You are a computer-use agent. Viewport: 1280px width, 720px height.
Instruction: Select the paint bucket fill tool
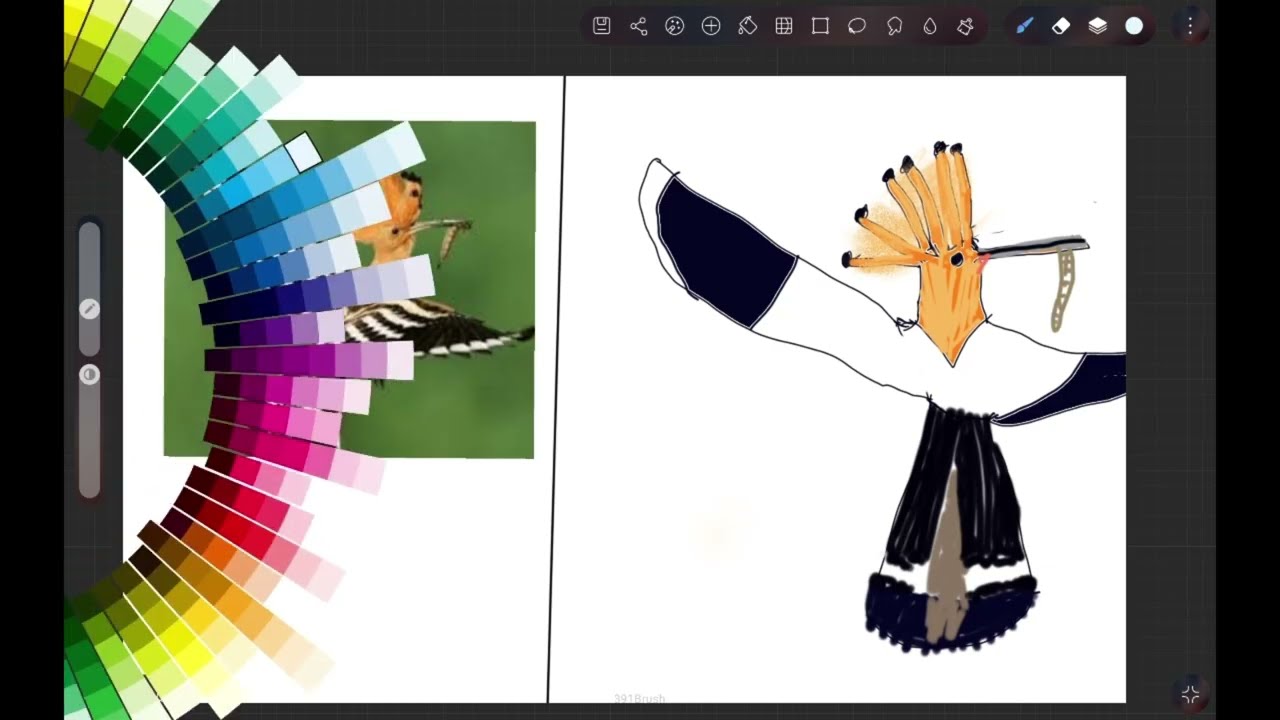click(x=747, y=26)
